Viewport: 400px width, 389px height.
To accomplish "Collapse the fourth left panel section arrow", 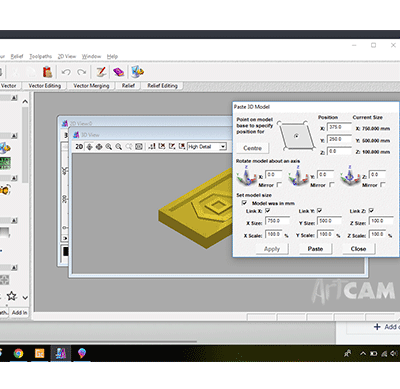I will point(14,221).
